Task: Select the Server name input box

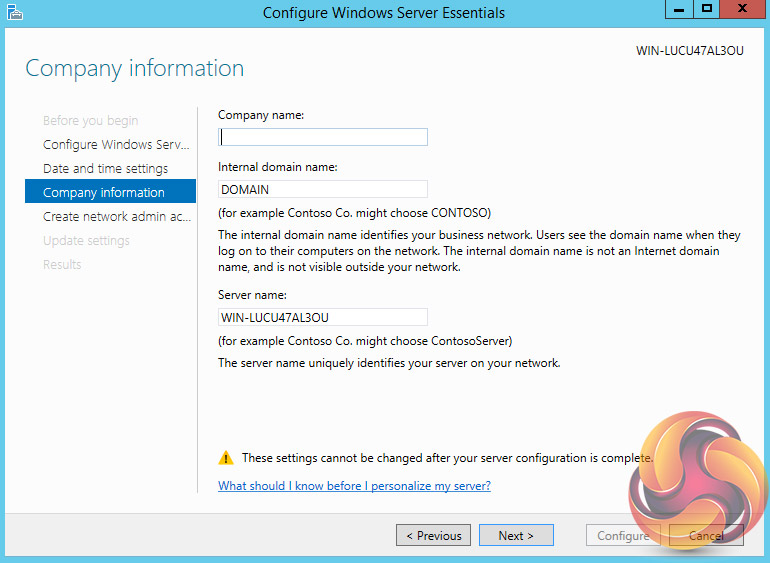Action: 322,317
